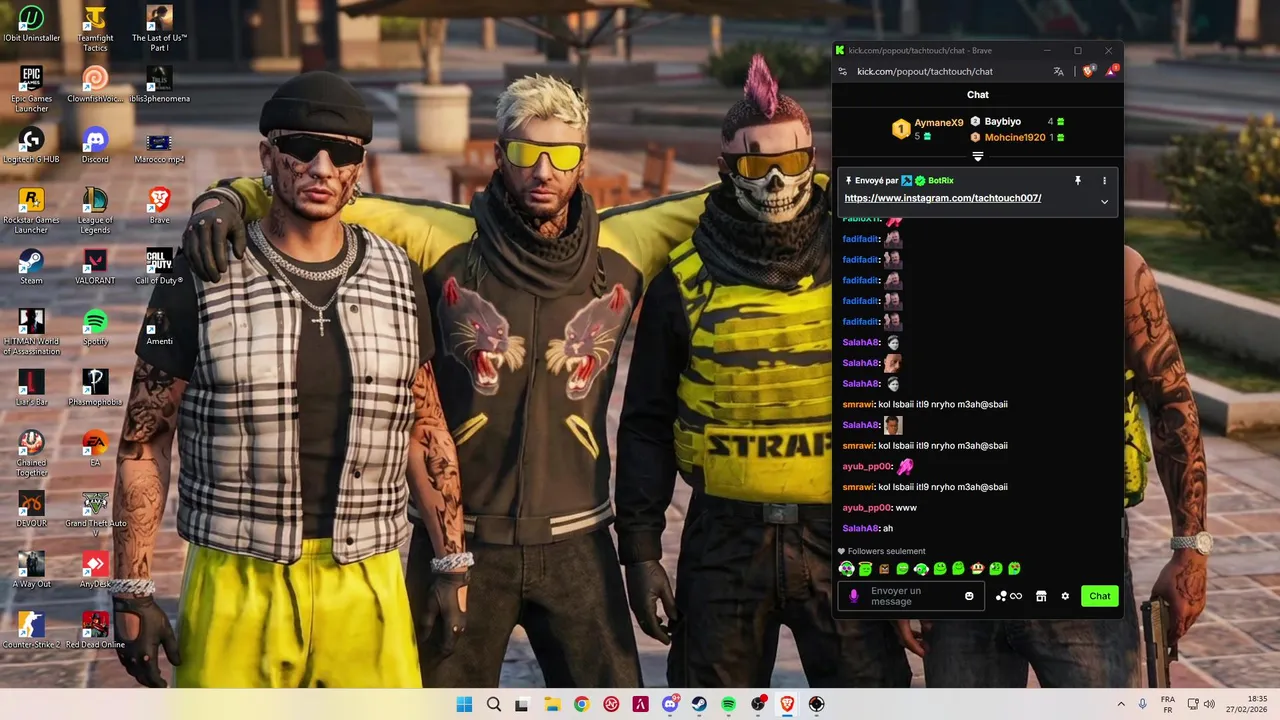The height and width of the screenshot is (720, 1280).
Task: Select Call of Duty desktop icon
Action: coord(159,267)
